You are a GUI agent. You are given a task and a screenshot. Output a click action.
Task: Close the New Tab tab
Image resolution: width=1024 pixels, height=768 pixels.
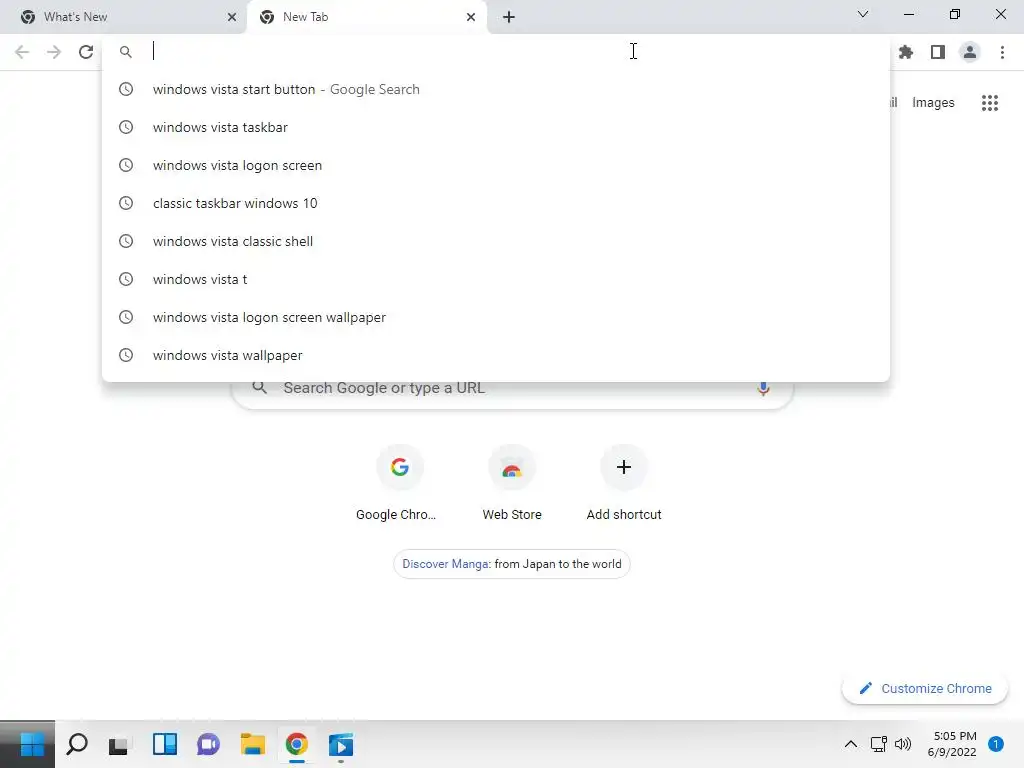471,17
